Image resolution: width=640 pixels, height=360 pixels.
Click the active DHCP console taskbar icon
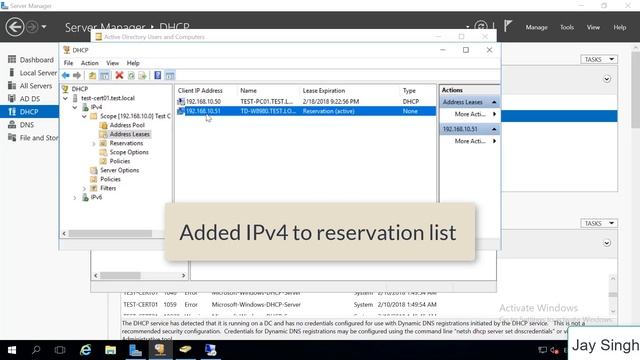[x=160, y=350]
